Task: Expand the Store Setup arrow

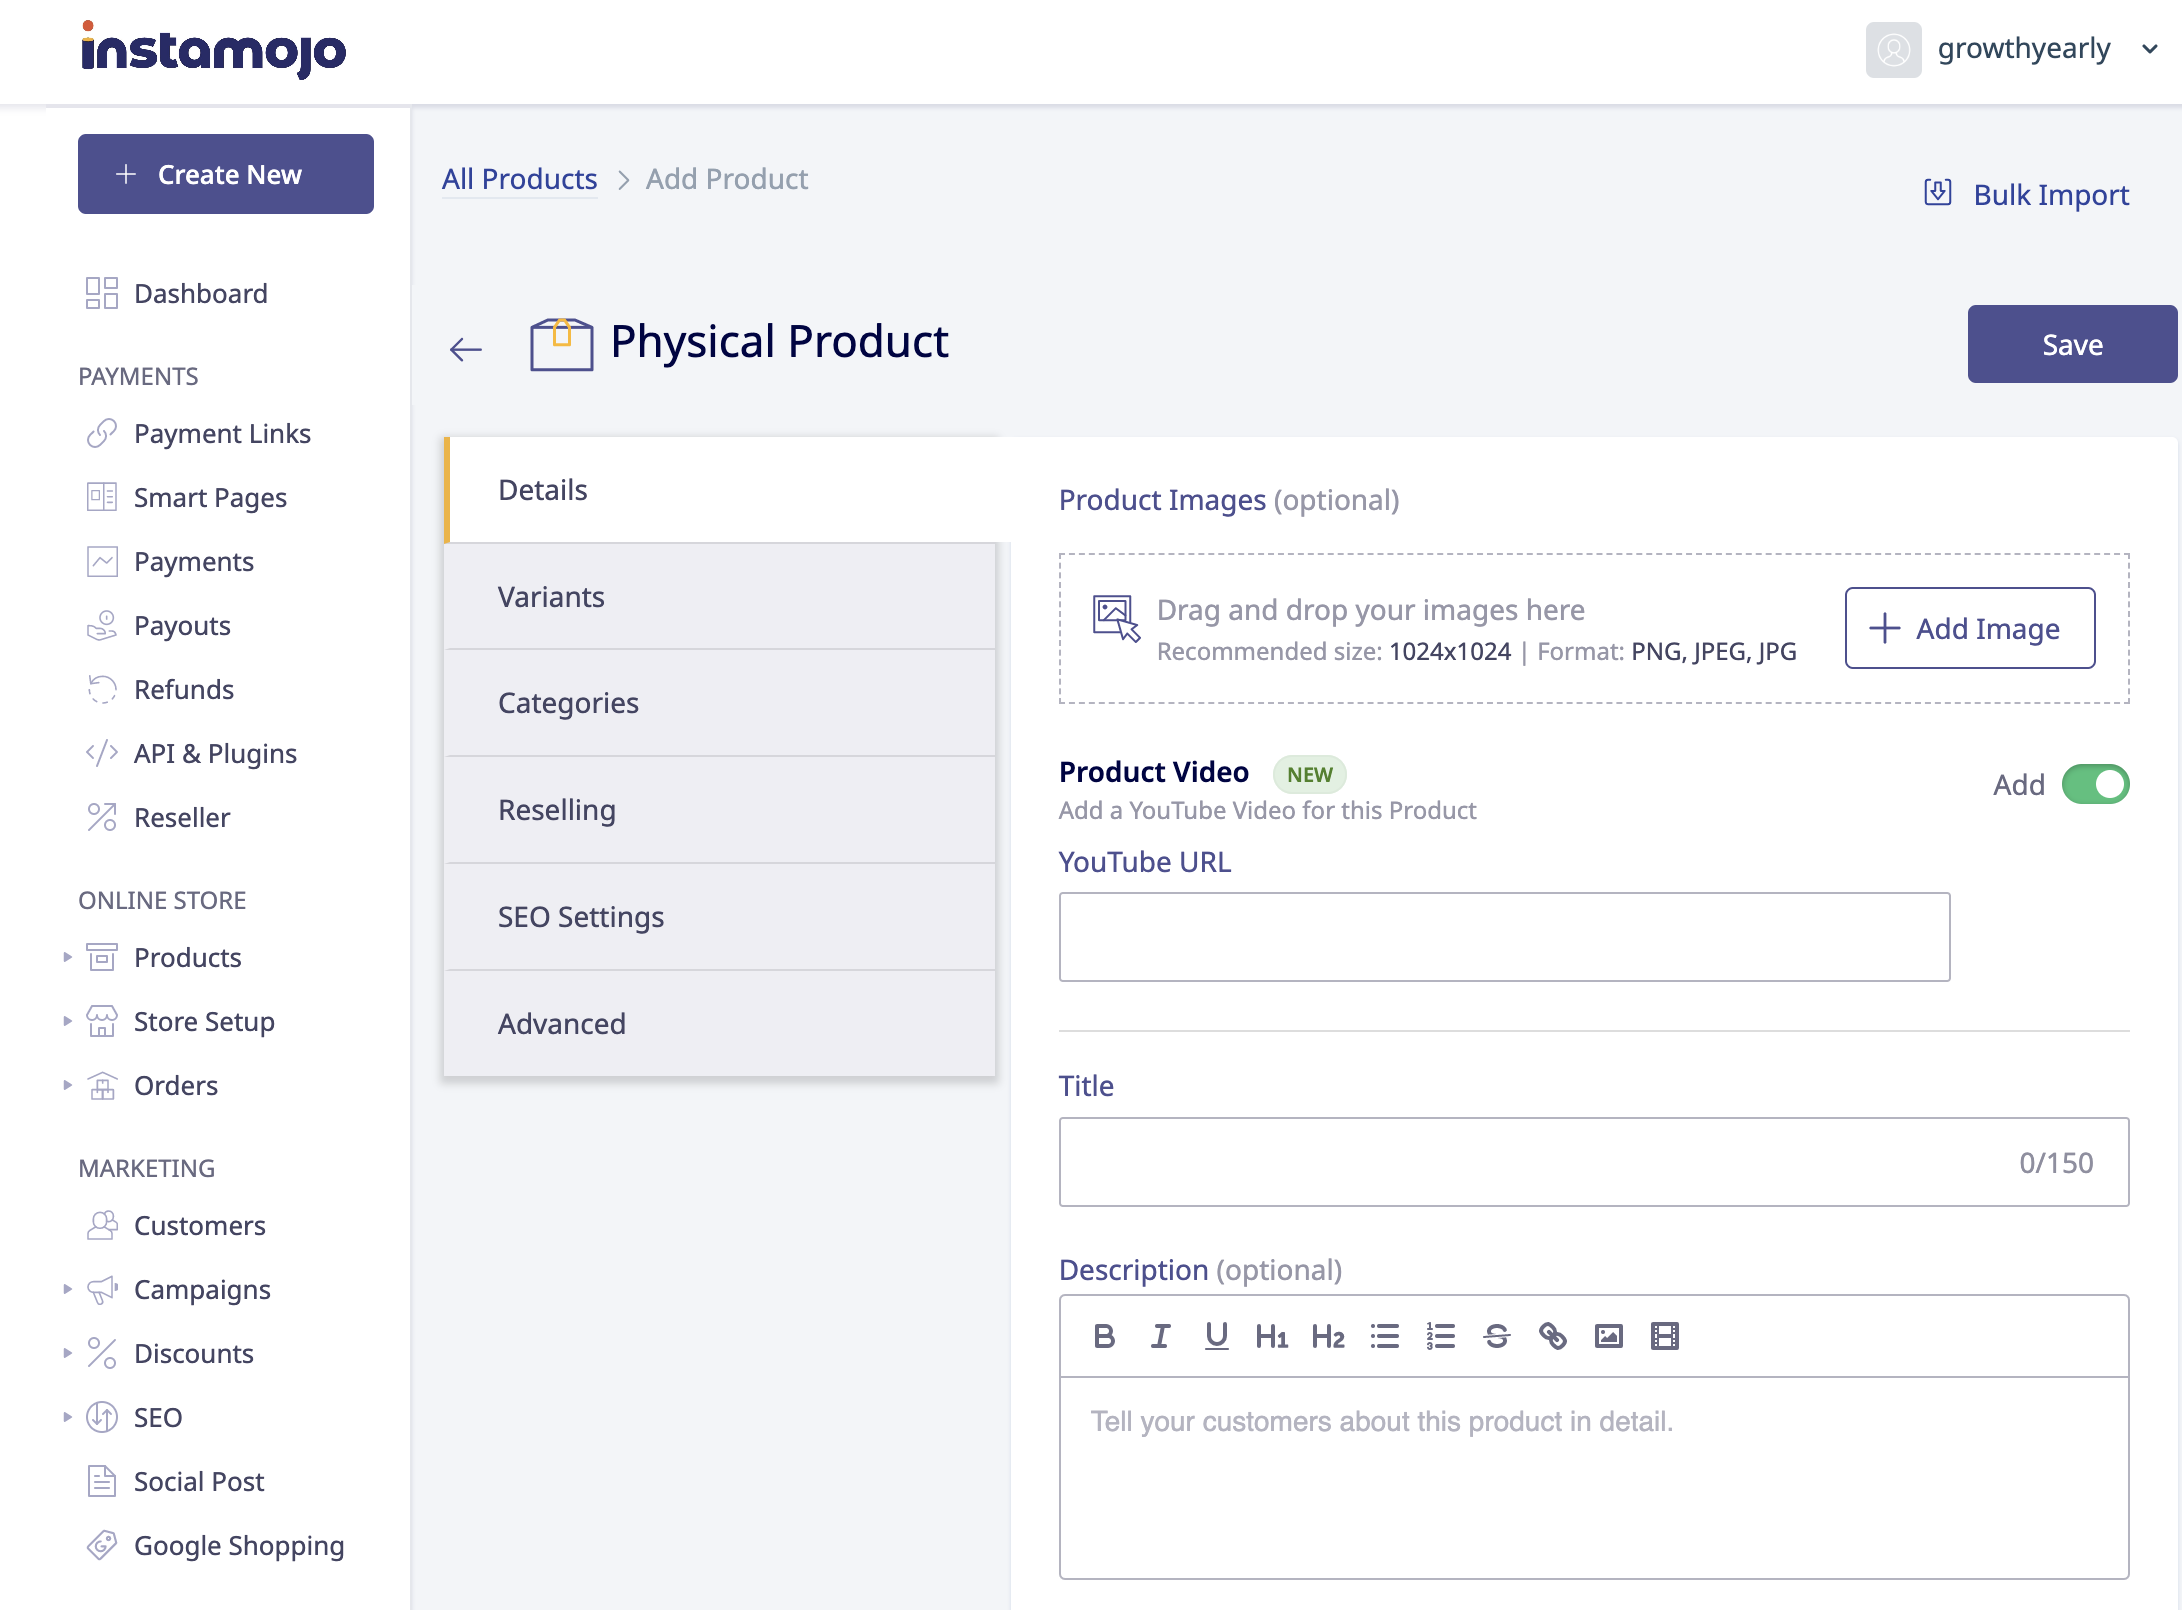Action: 67,1021
